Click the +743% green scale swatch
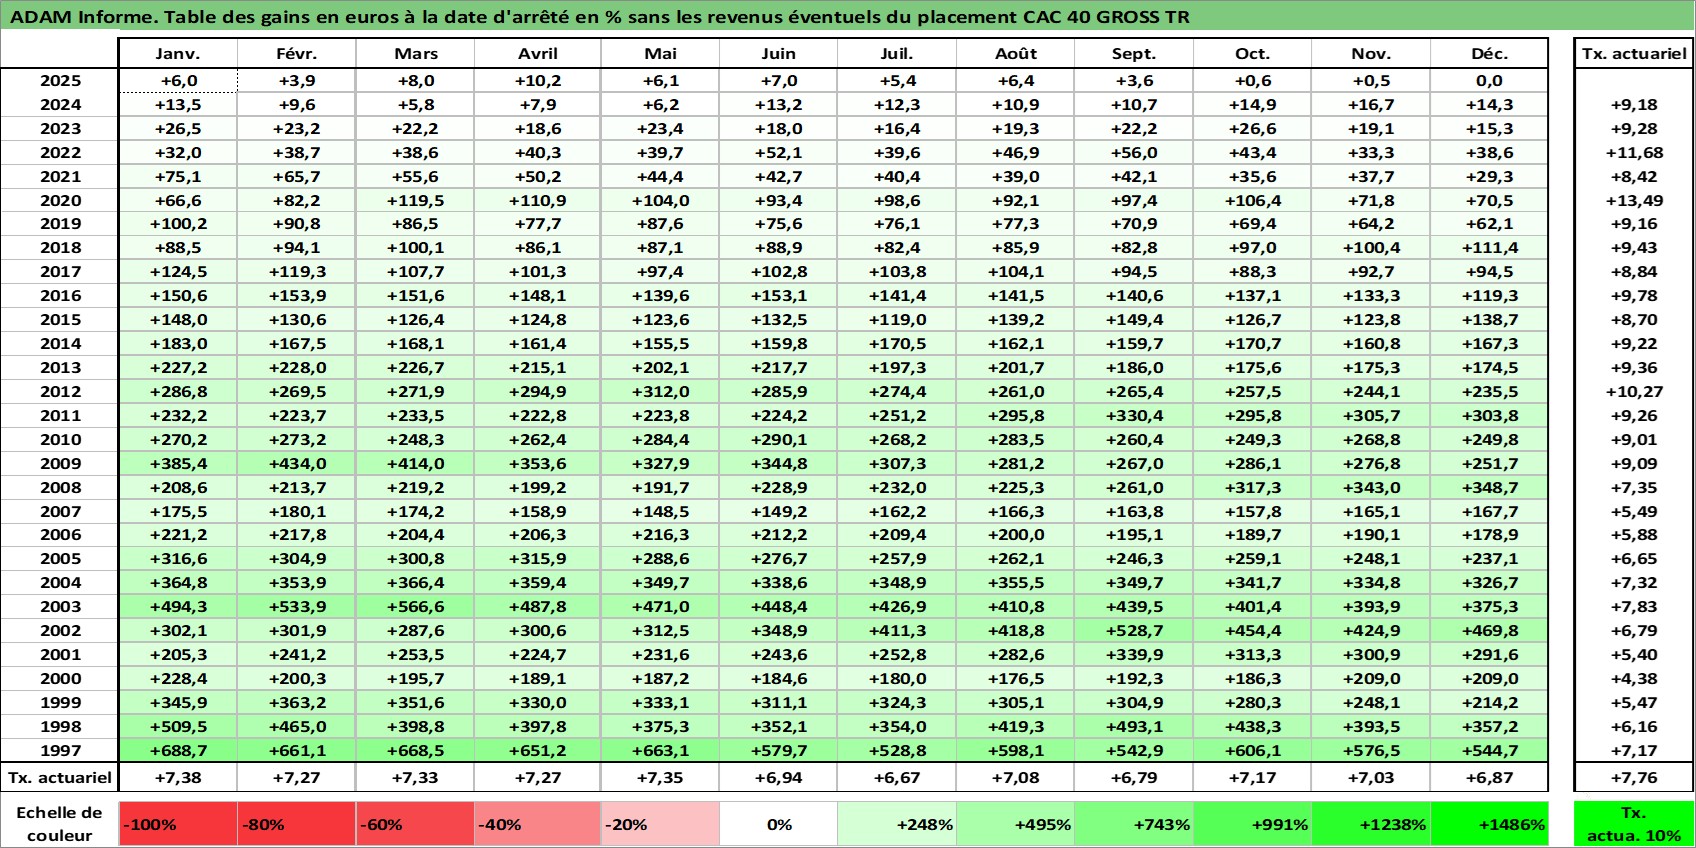Image resolution: width=1696 pixels, height=848 pixels. pyautogui.click(x=1134, y=824)
